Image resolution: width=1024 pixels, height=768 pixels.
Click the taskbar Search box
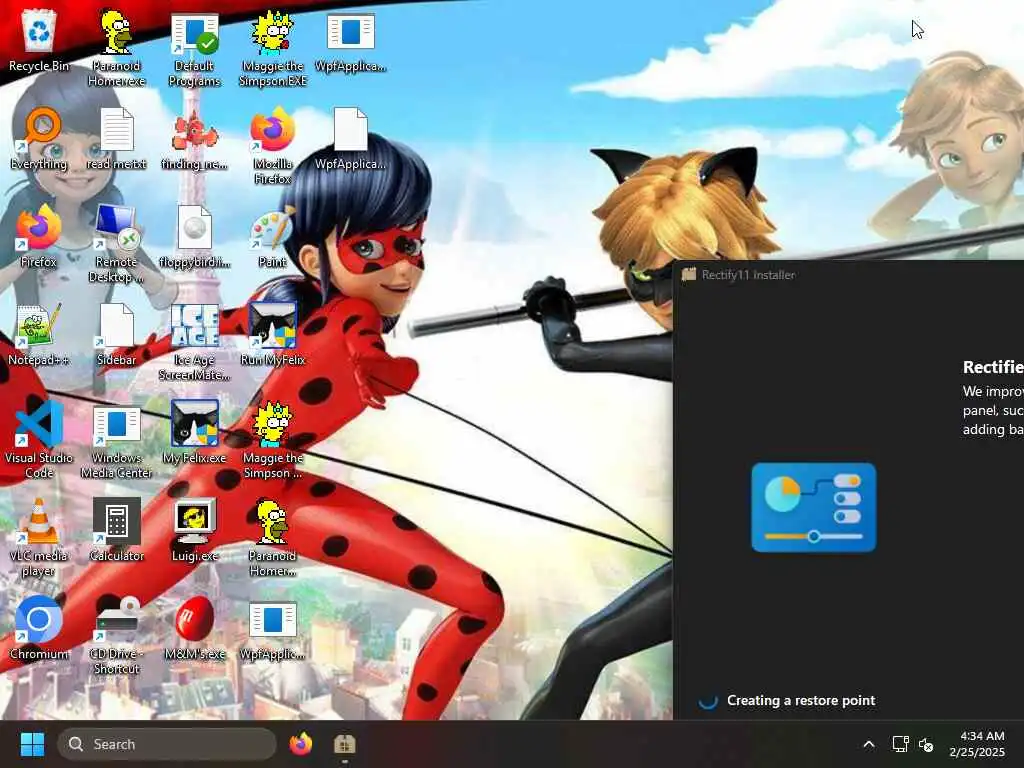pos(167,744)
